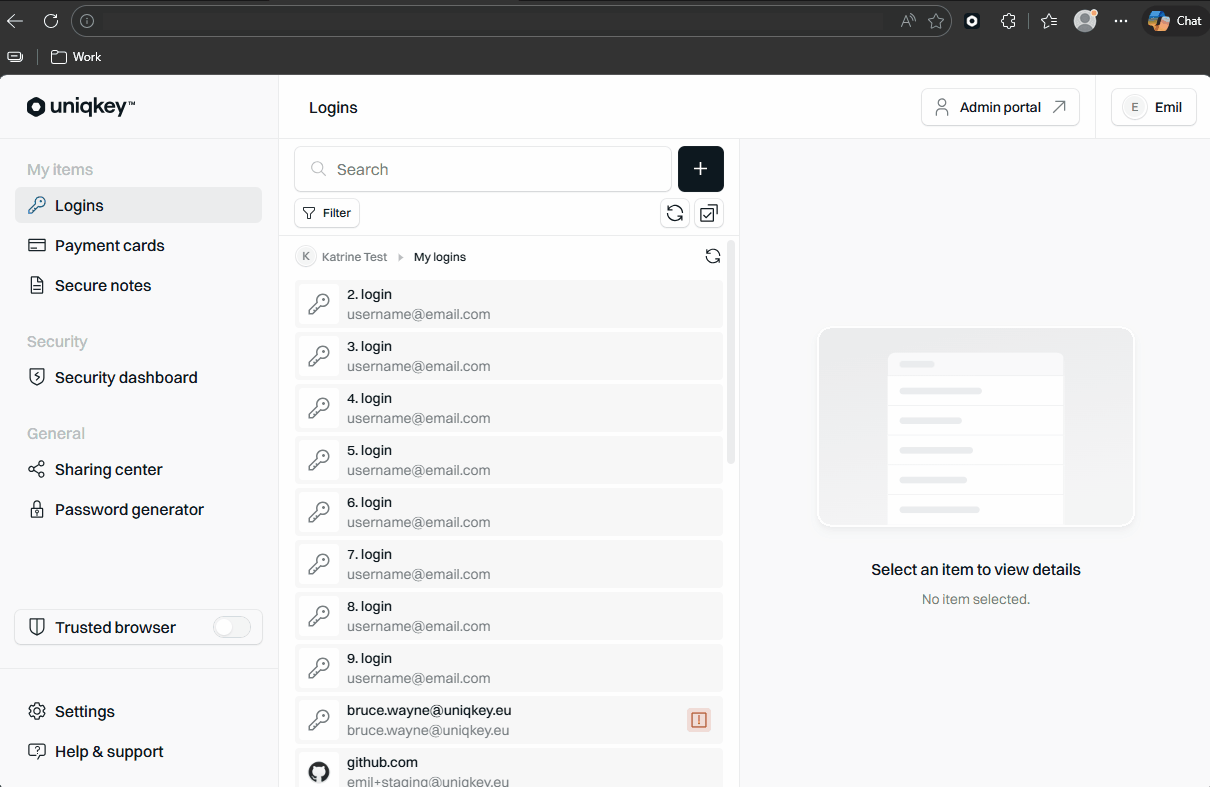
Task: Open the github.com login entry
Action: pyautogui.click(x=509, y=768)
